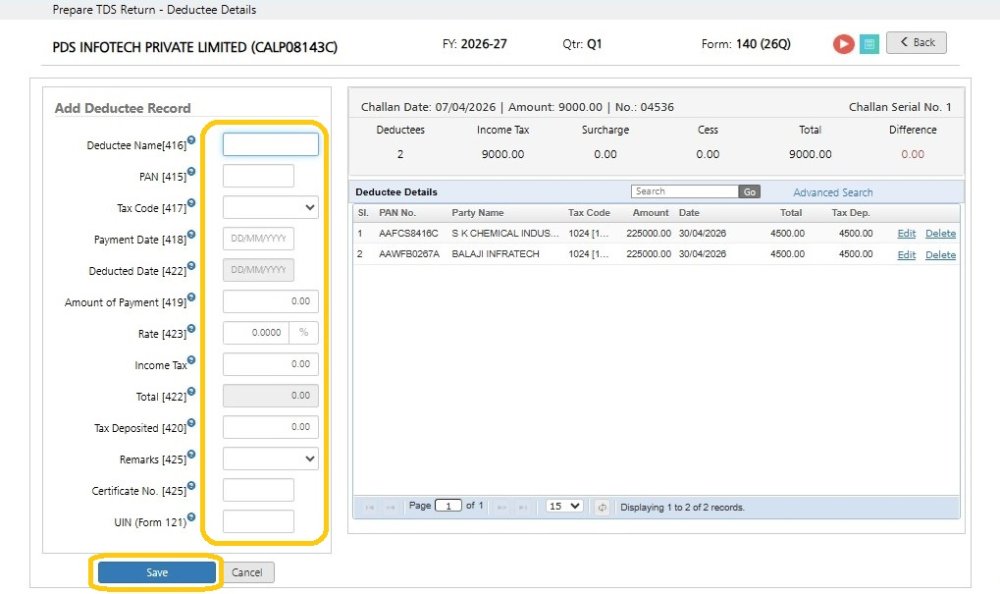Click the Amount of Payment field

click(270, 301)
